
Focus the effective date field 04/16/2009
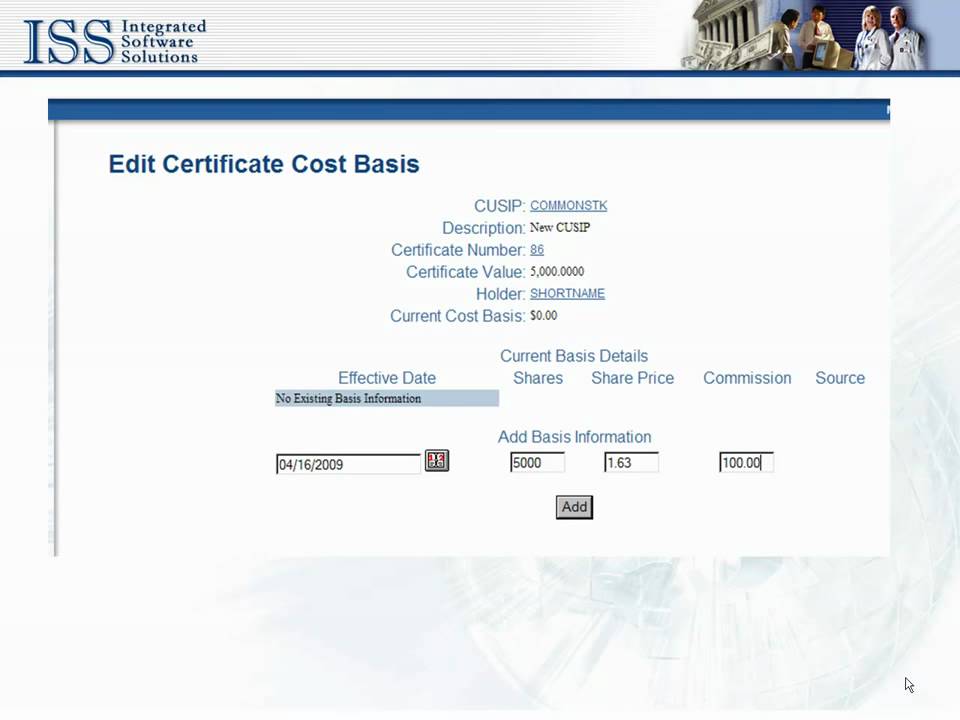click(x=348, y=464)
